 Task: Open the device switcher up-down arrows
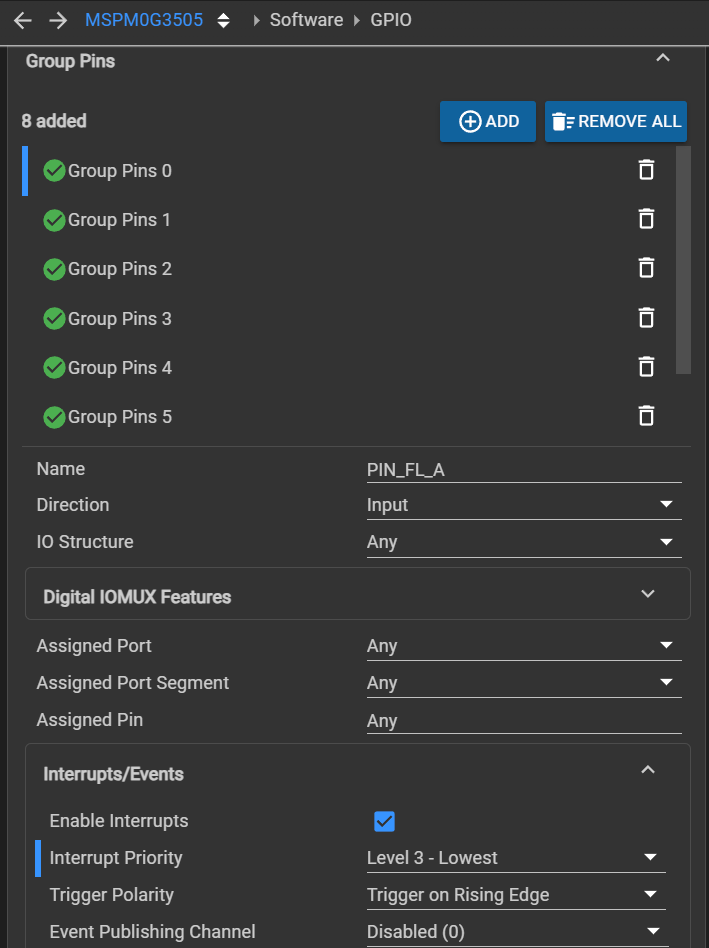tap(223, 21)
